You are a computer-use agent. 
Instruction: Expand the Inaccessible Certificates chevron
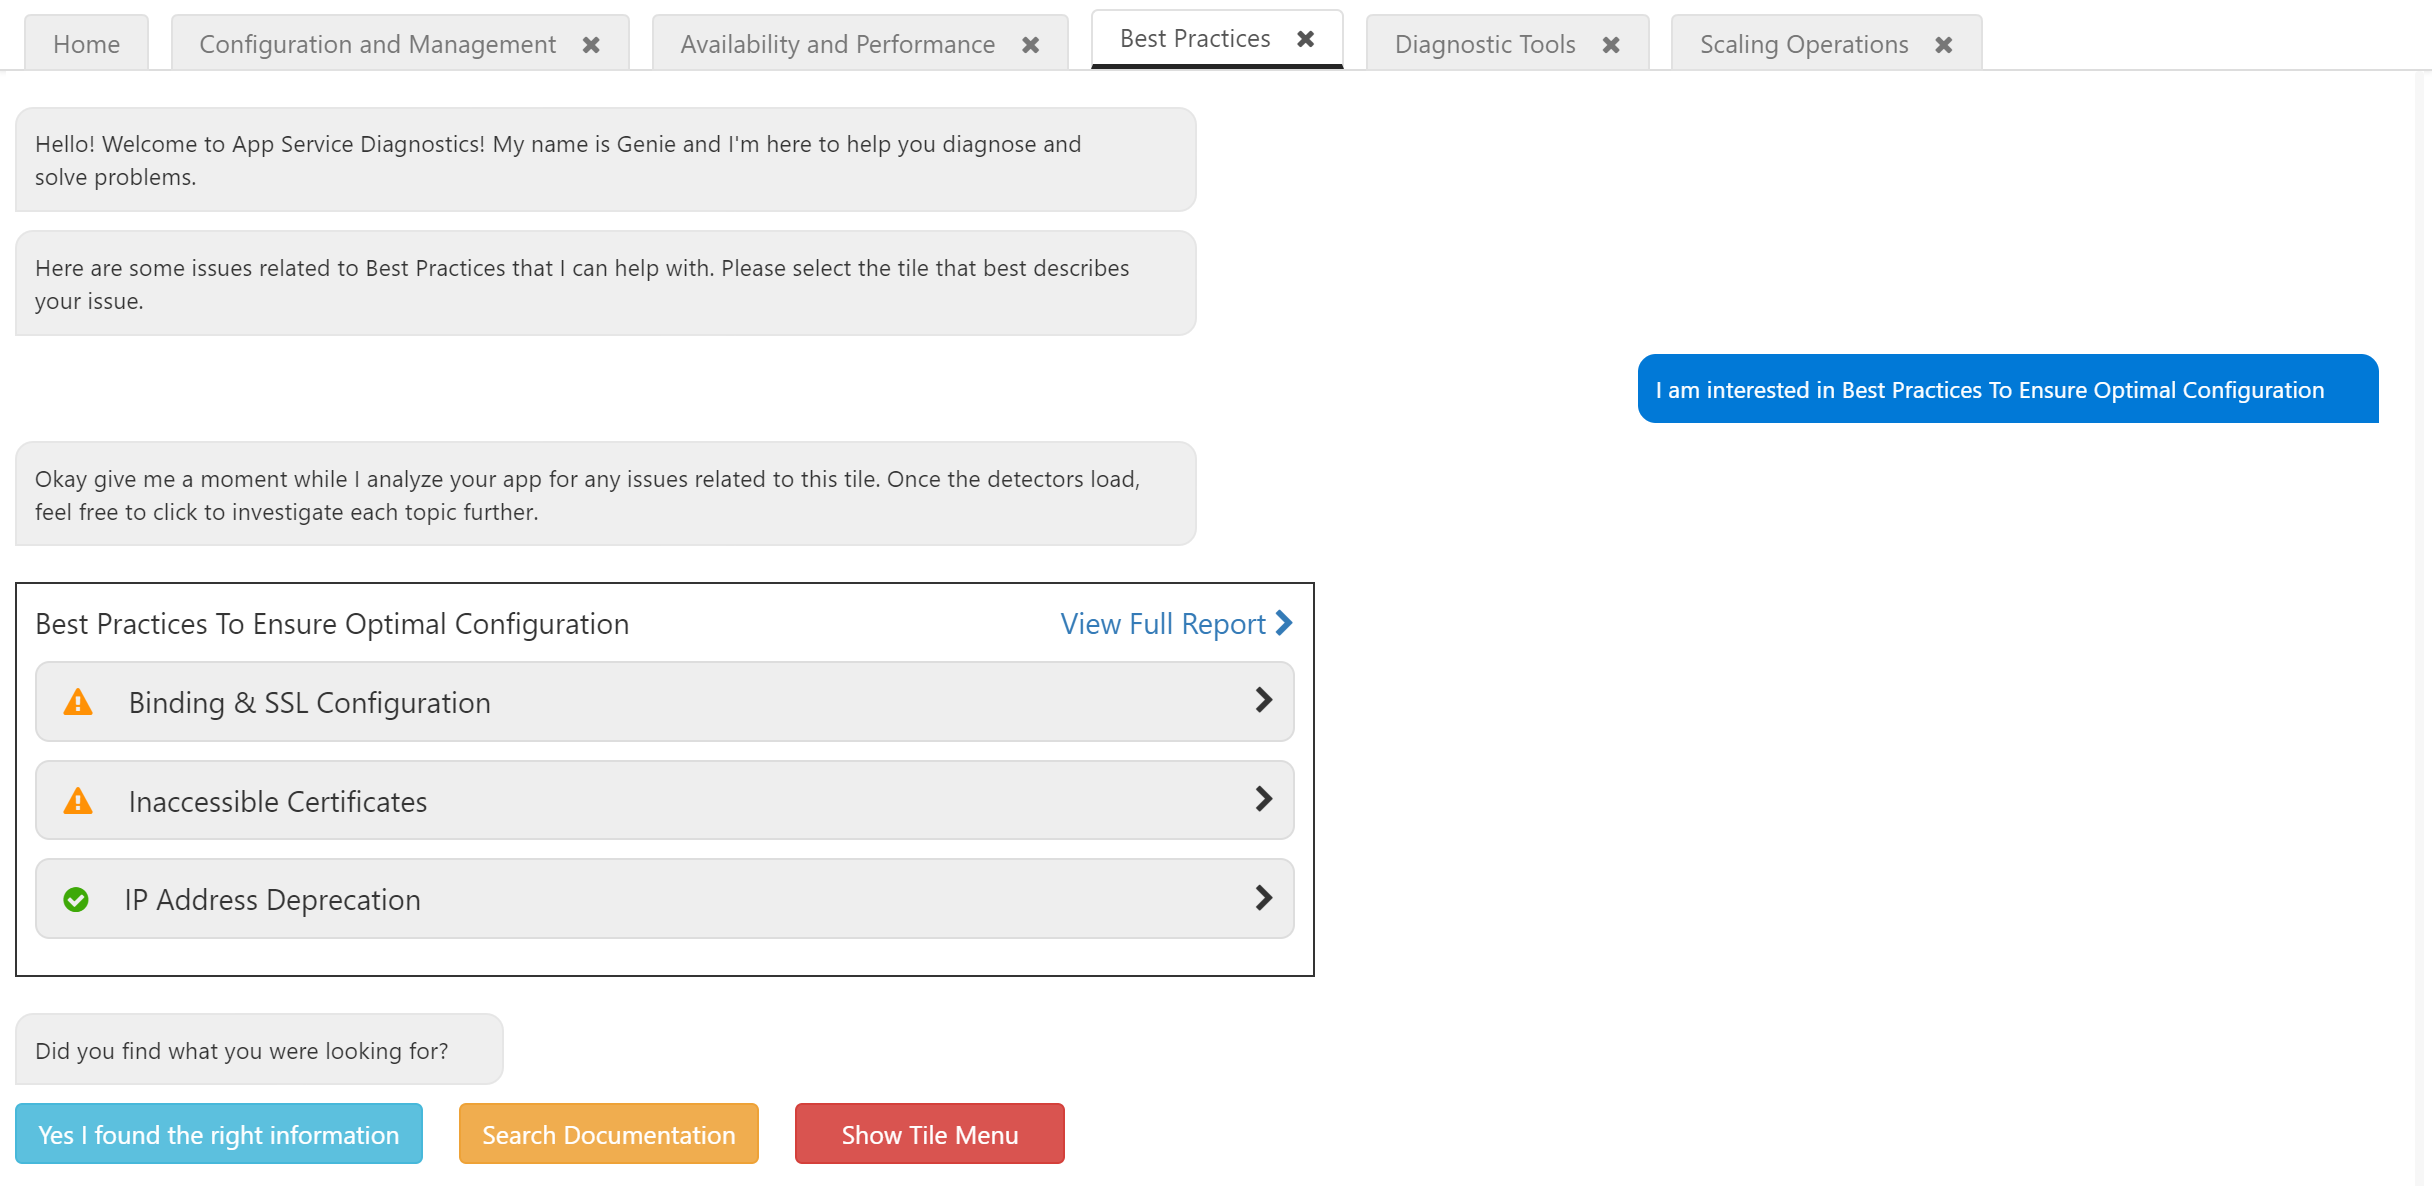click(1263, 799)
